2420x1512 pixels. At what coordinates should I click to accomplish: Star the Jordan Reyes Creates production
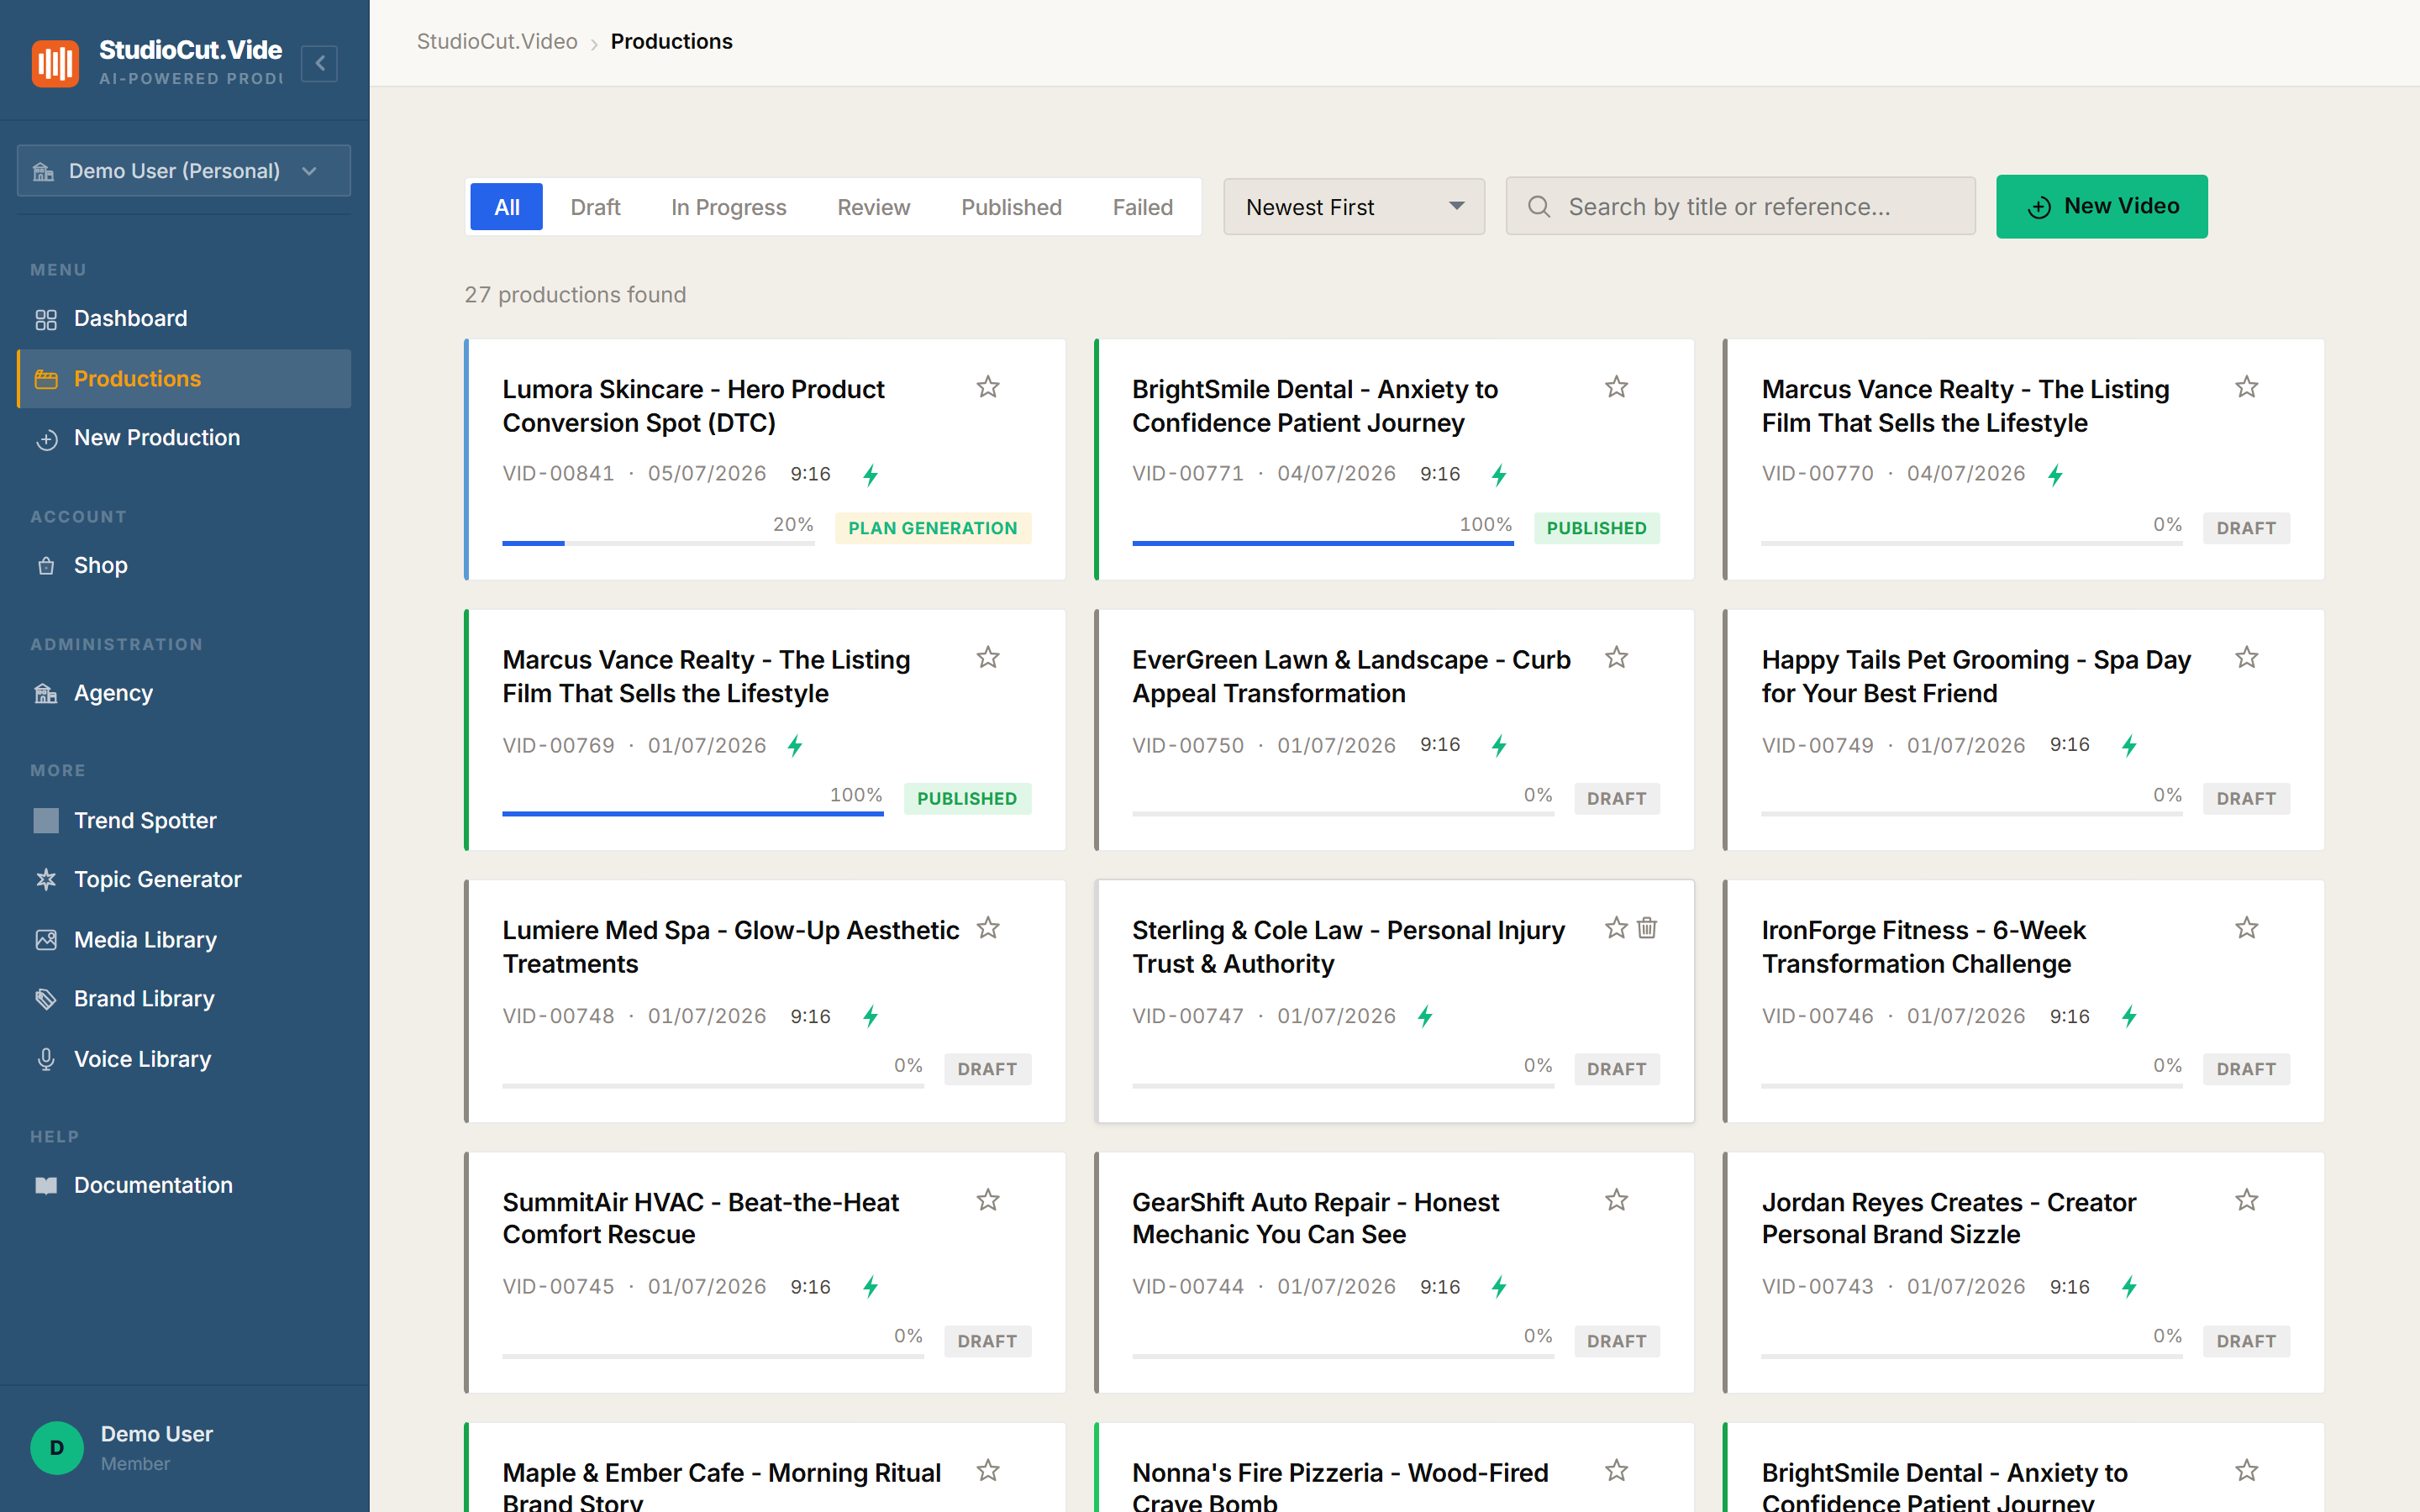click(2247, 1200)
